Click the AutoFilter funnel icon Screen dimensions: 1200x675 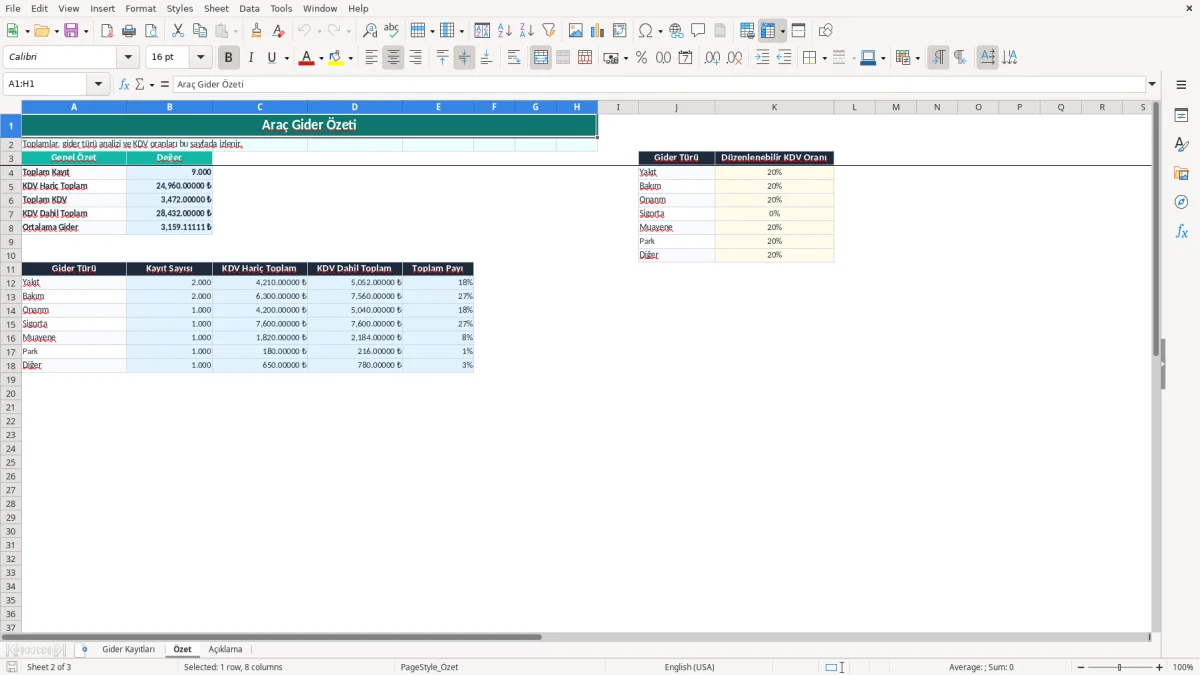click(549, 31)
